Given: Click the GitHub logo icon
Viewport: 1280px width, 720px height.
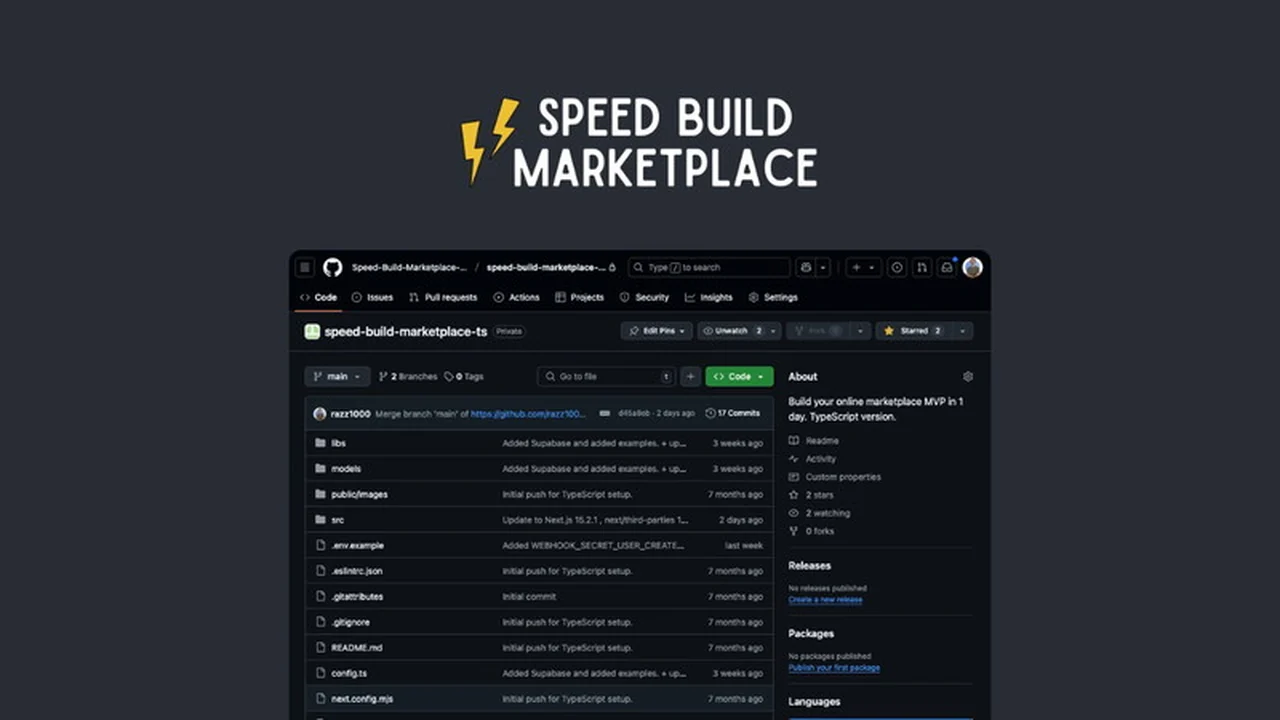Looking at the screenshot, I should click(x=333, y=267).
